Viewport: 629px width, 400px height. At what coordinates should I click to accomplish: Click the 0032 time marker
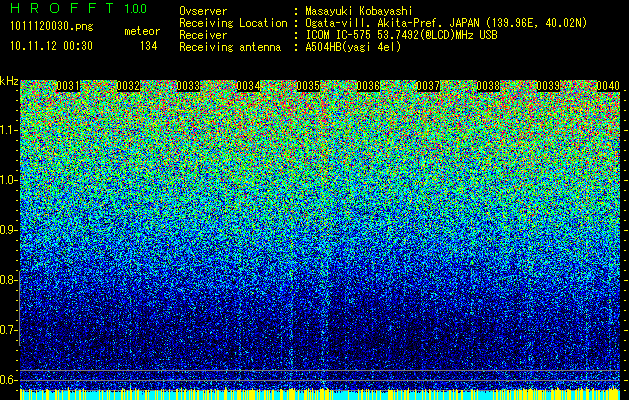coord(128,86)
